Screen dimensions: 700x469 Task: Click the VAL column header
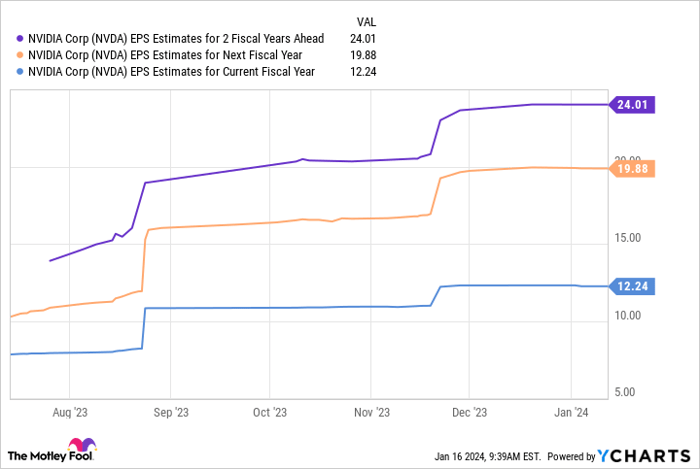pyautogui.click(x=370, y=20)
